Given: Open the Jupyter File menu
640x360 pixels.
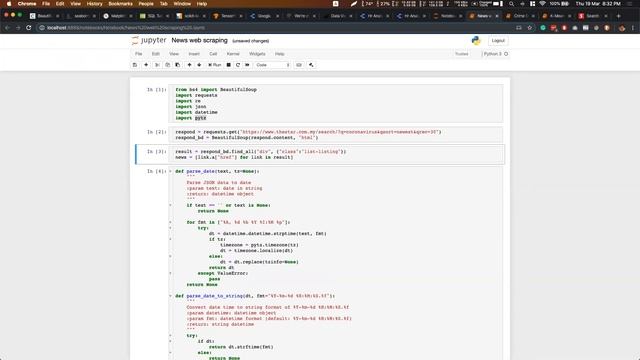Looking at the screenshot, I should 139,54.
